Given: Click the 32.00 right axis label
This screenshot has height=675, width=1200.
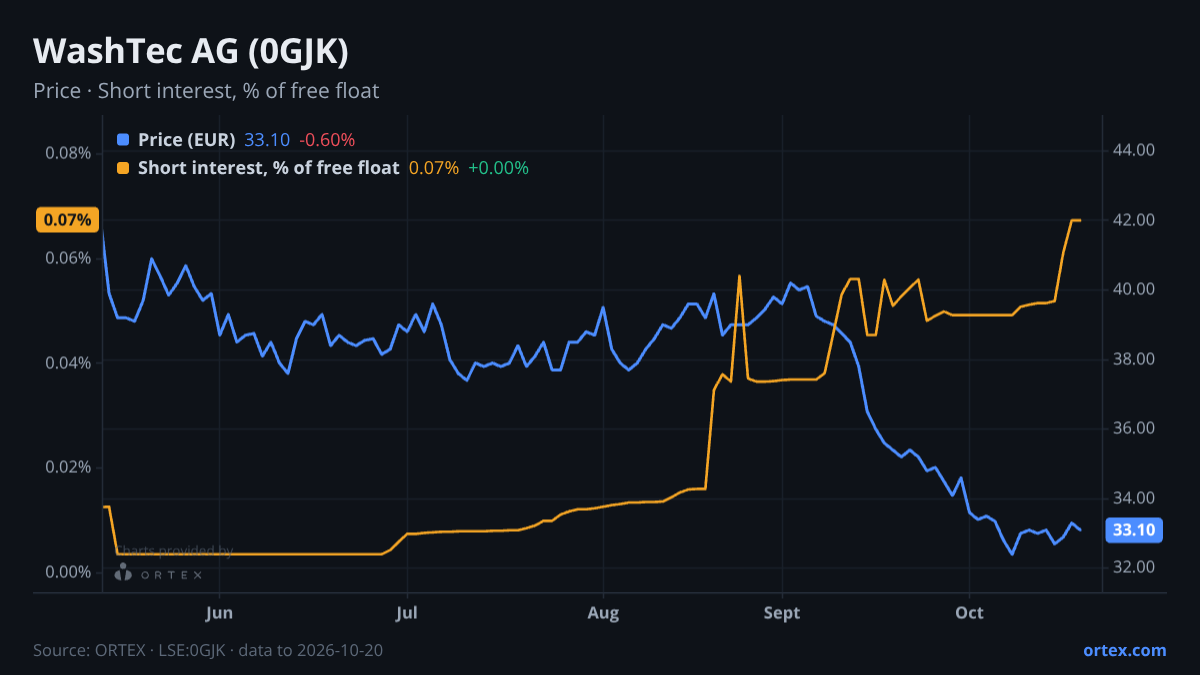Looking at the screenshot, I should [1134, 567].
